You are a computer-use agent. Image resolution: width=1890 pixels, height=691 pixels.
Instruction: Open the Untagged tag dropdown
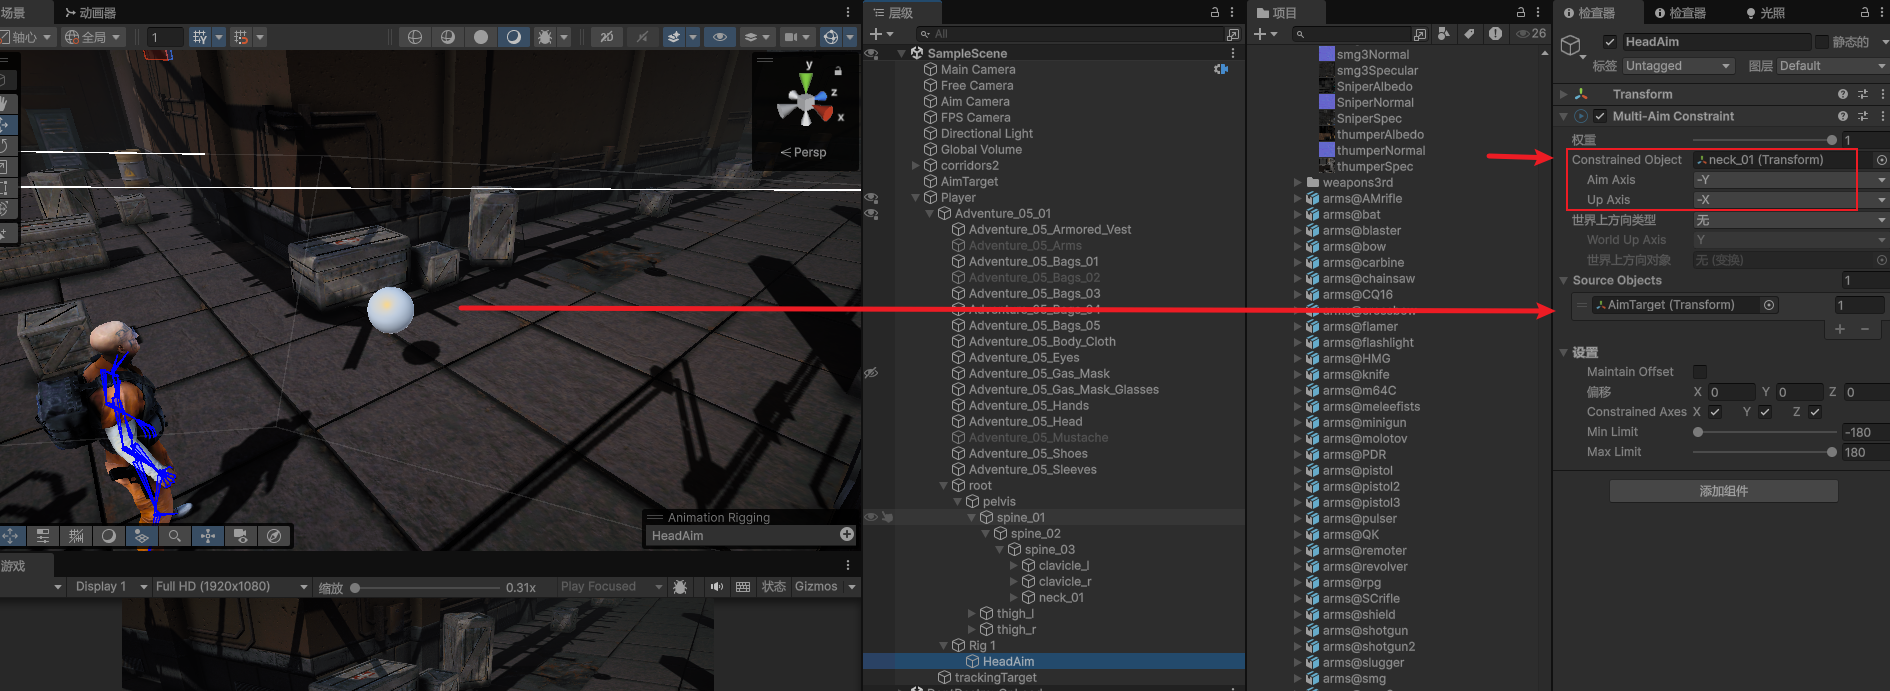[x=1678, y=66]
